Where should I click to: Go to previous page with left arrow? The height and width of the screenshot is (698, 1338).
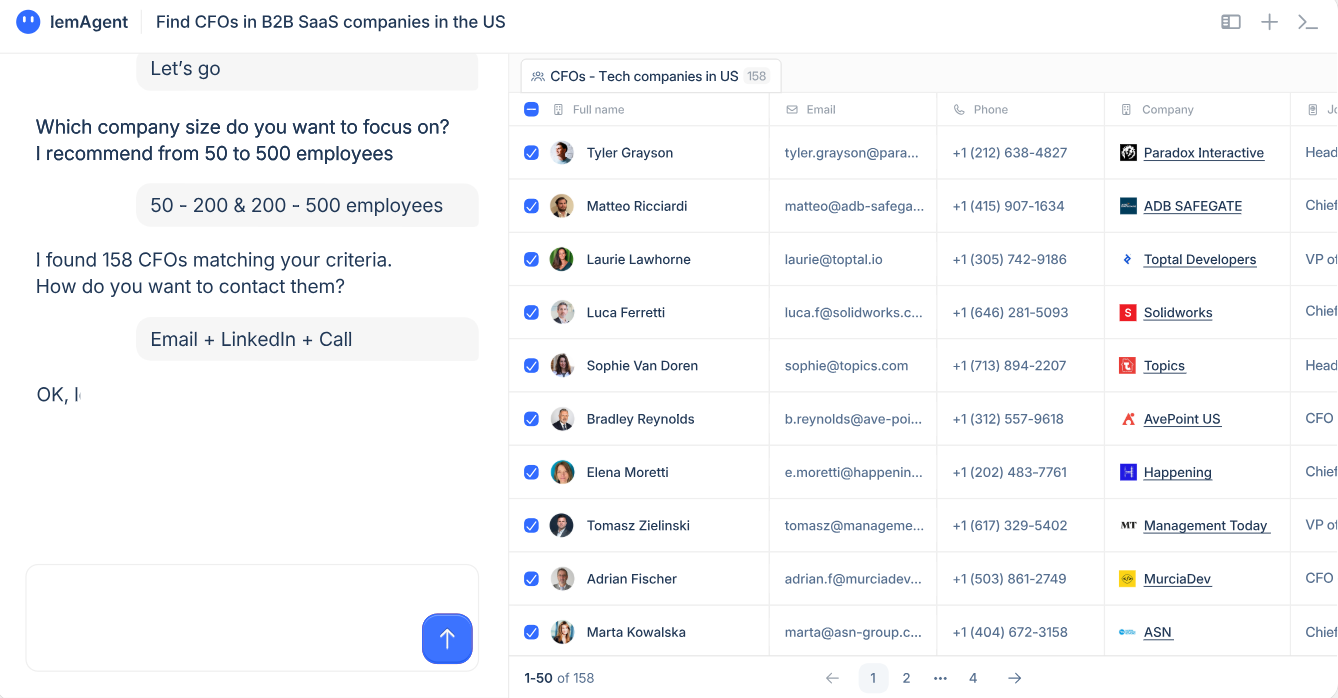[832, 678]
